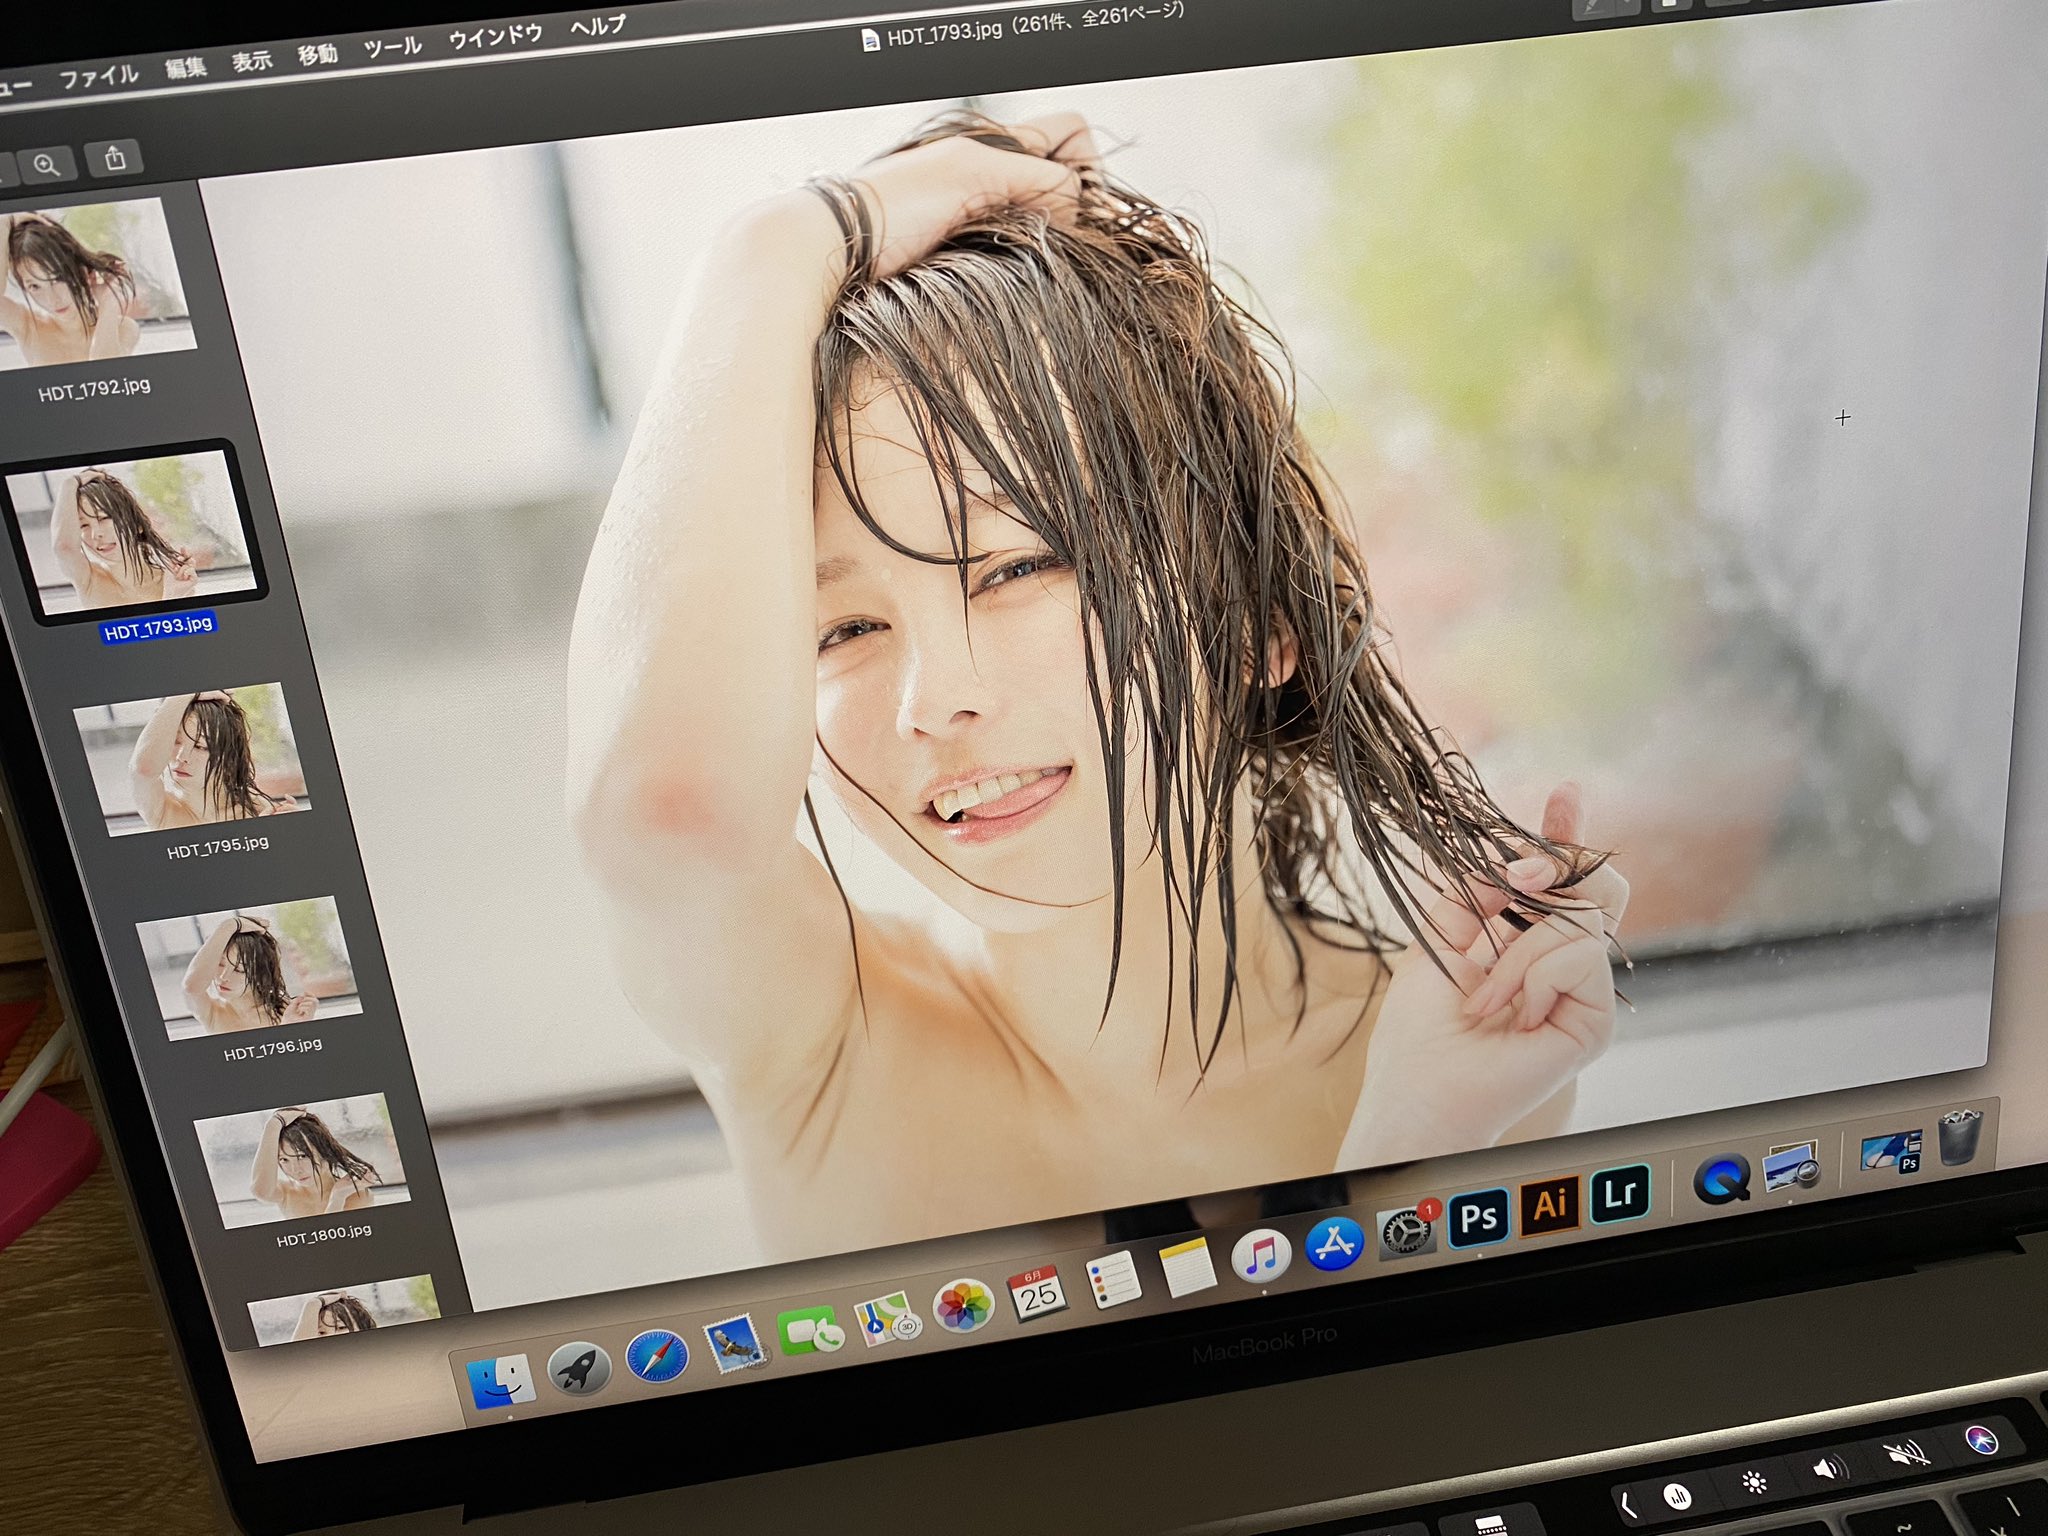Open Photoshop from the Dock
2048x1536 pixels.
click(x=1479, y=1218)
